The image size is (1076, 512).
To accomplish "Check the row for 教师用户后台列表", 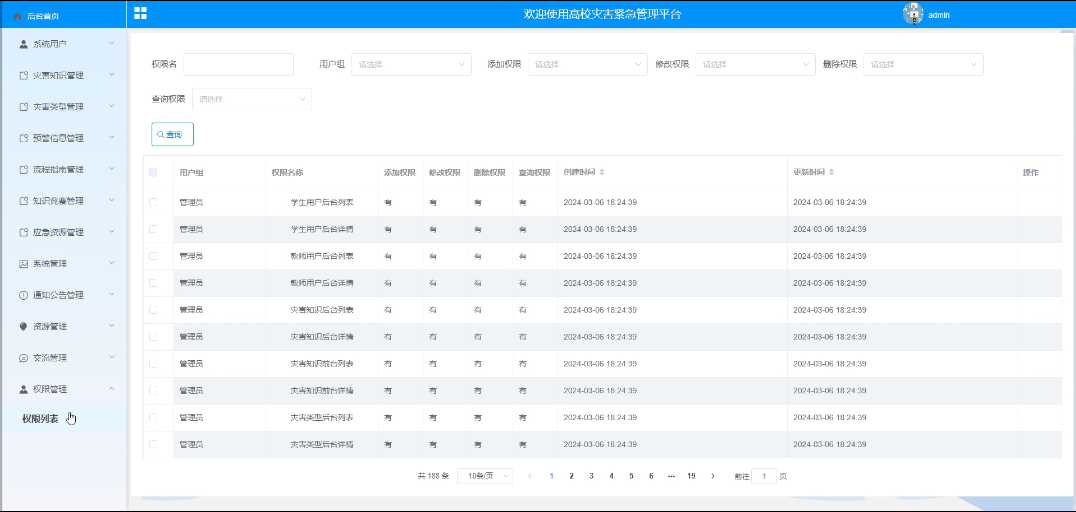I will pyautogui.click(x=153, y=255).
